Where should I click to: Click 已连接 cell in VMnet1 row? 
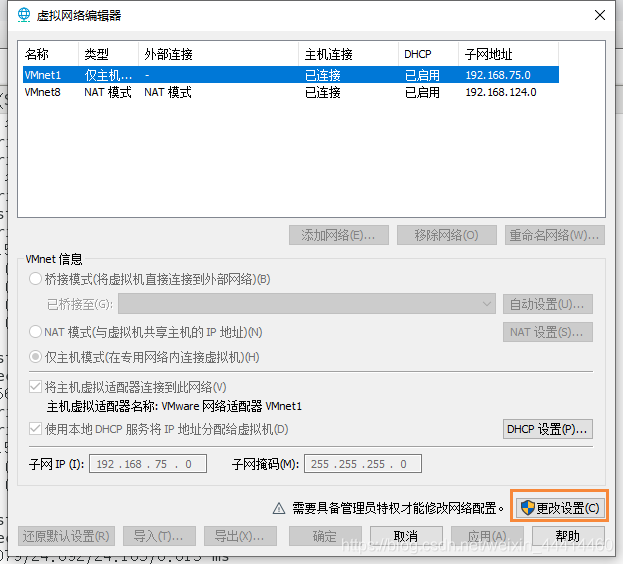(x=323, y=75)
